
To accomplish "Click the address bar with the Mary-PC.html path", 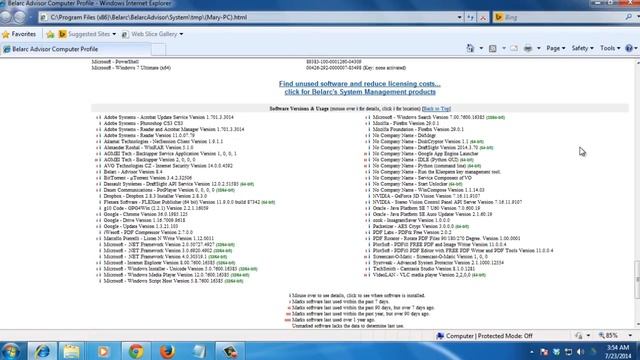I will tap(247, 17).
